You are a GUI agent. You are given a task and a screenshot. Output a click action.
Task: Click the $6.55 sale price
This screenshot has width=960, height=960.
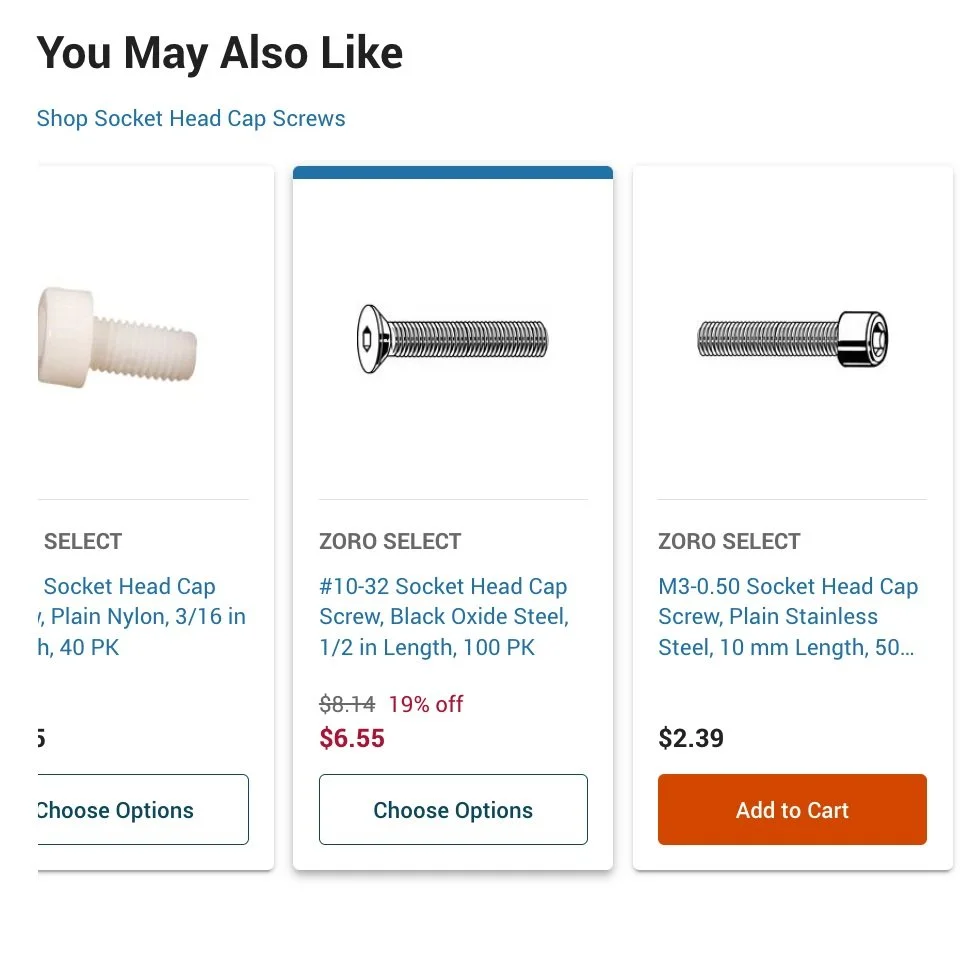point(352,739)
